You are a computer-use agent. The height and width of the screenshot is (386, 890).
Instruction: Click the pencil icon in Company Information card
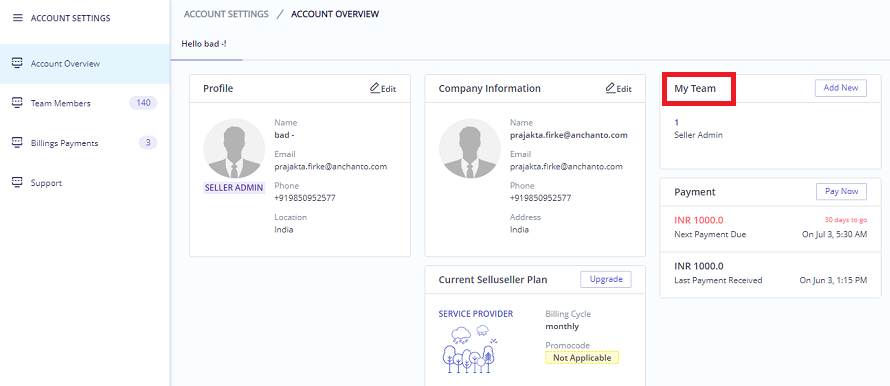(x=610, y=88)
